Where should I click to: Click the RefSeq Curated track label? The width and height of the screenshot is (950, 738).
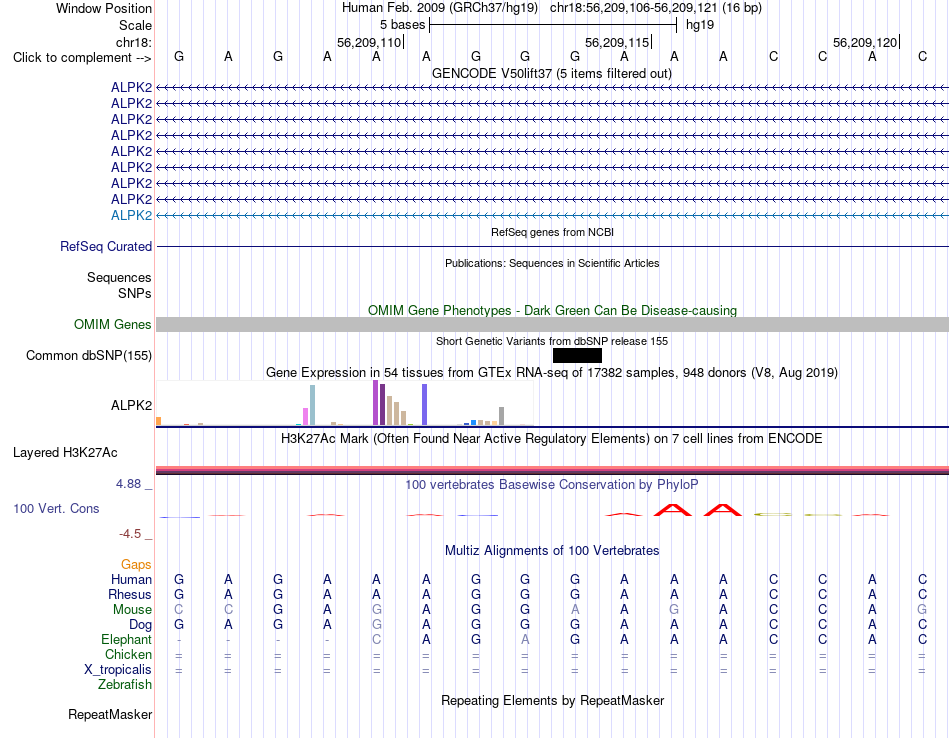pyautogui.click(x=106, y=247)
